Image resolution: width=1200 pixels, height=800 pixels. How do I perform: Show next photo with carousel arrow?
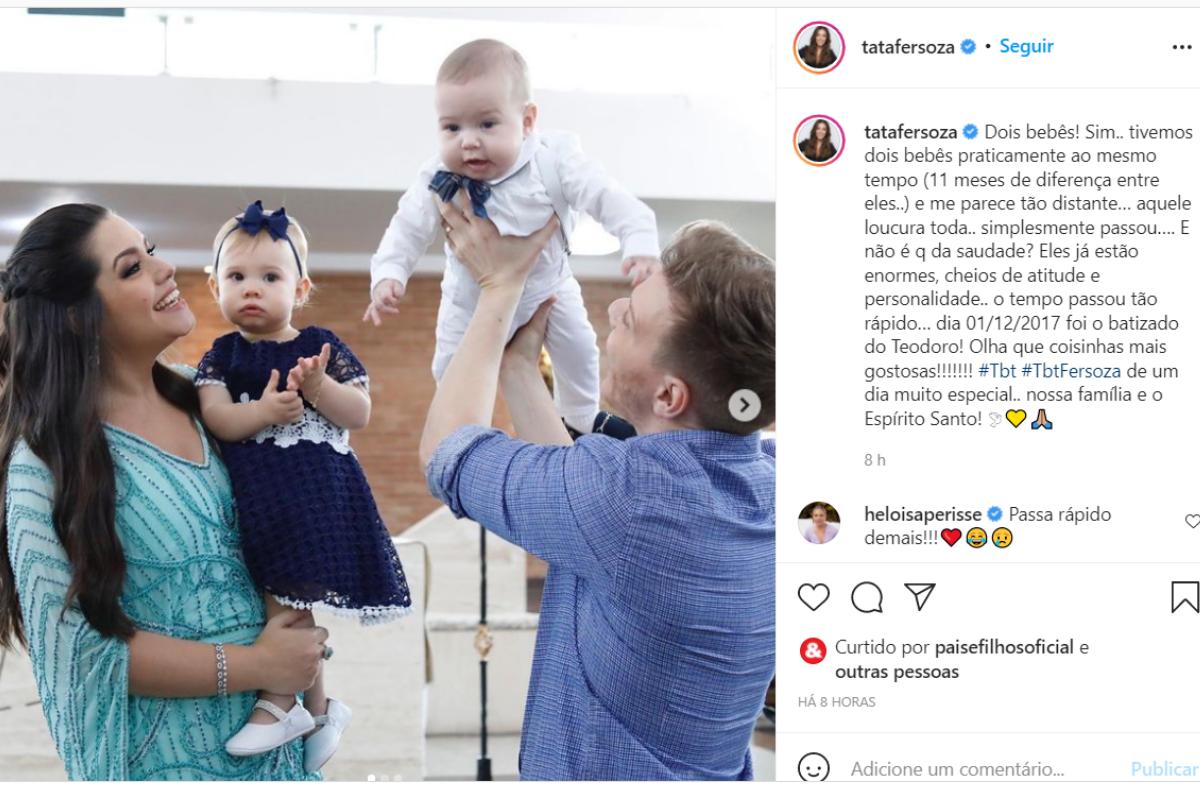coord(744,405)
